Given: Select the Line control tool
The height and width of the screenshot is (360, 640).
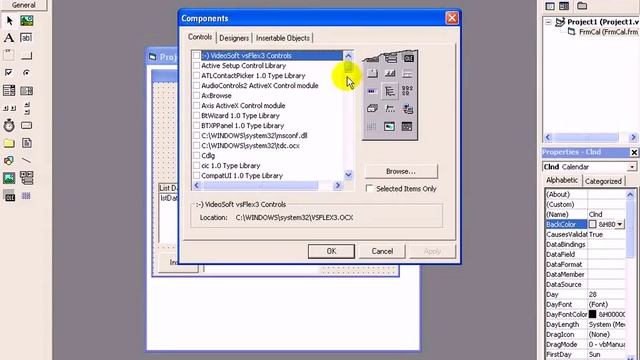Looking at the screenshot, I should click(x=27, y=160).
